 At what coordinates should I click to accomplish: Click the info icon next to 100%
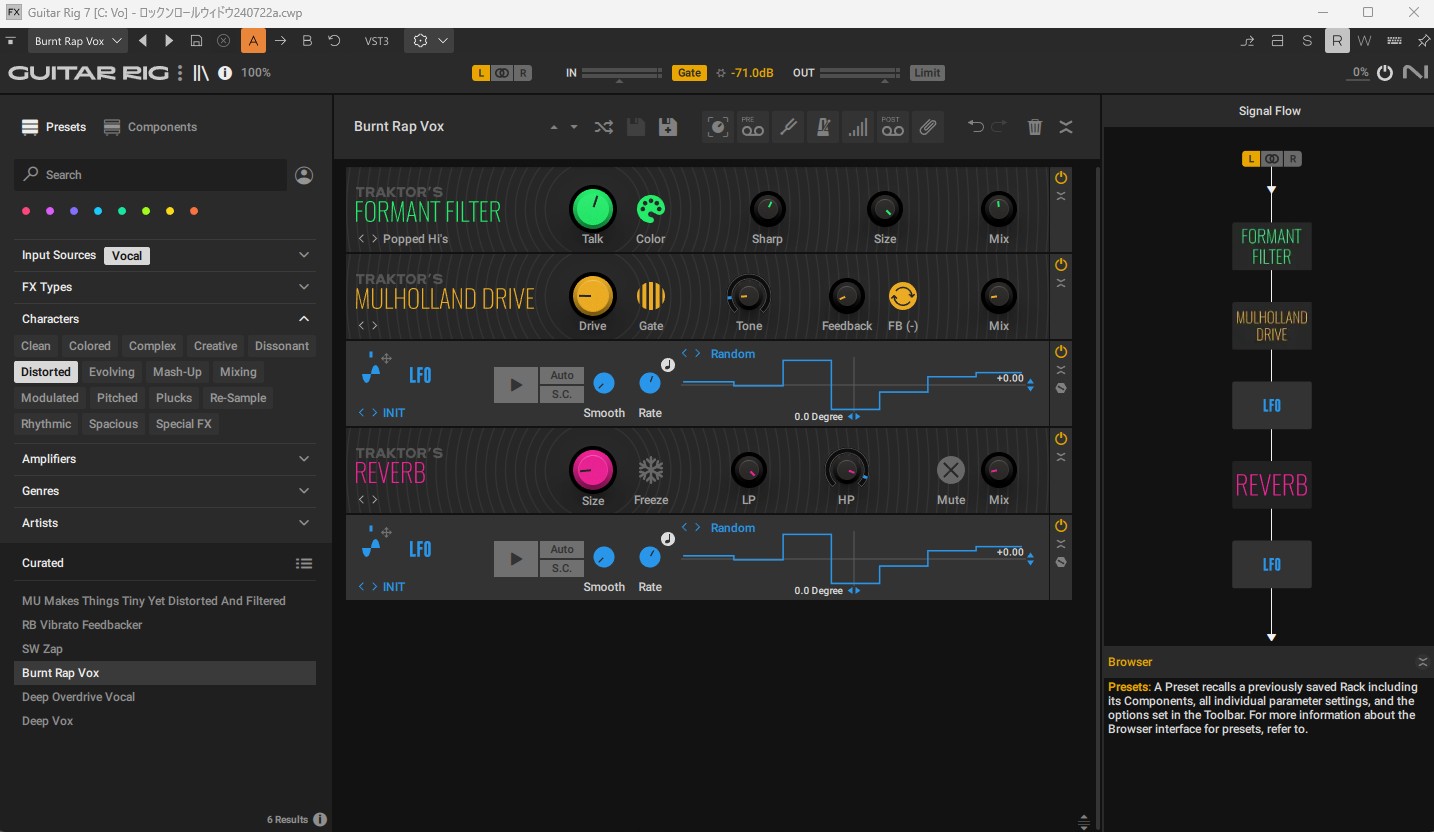tap(225, 73)
